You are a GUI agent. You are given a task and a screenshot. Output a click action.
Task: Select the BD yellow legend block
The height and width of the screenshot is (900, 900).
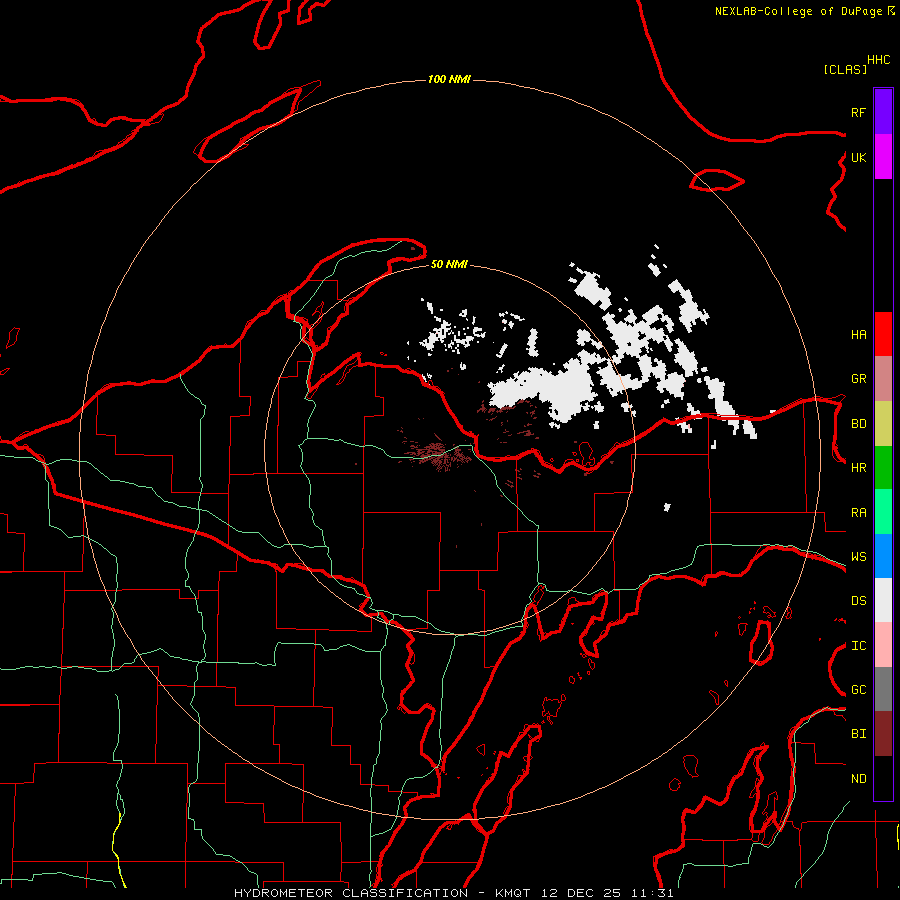click(x=883, y=423)
